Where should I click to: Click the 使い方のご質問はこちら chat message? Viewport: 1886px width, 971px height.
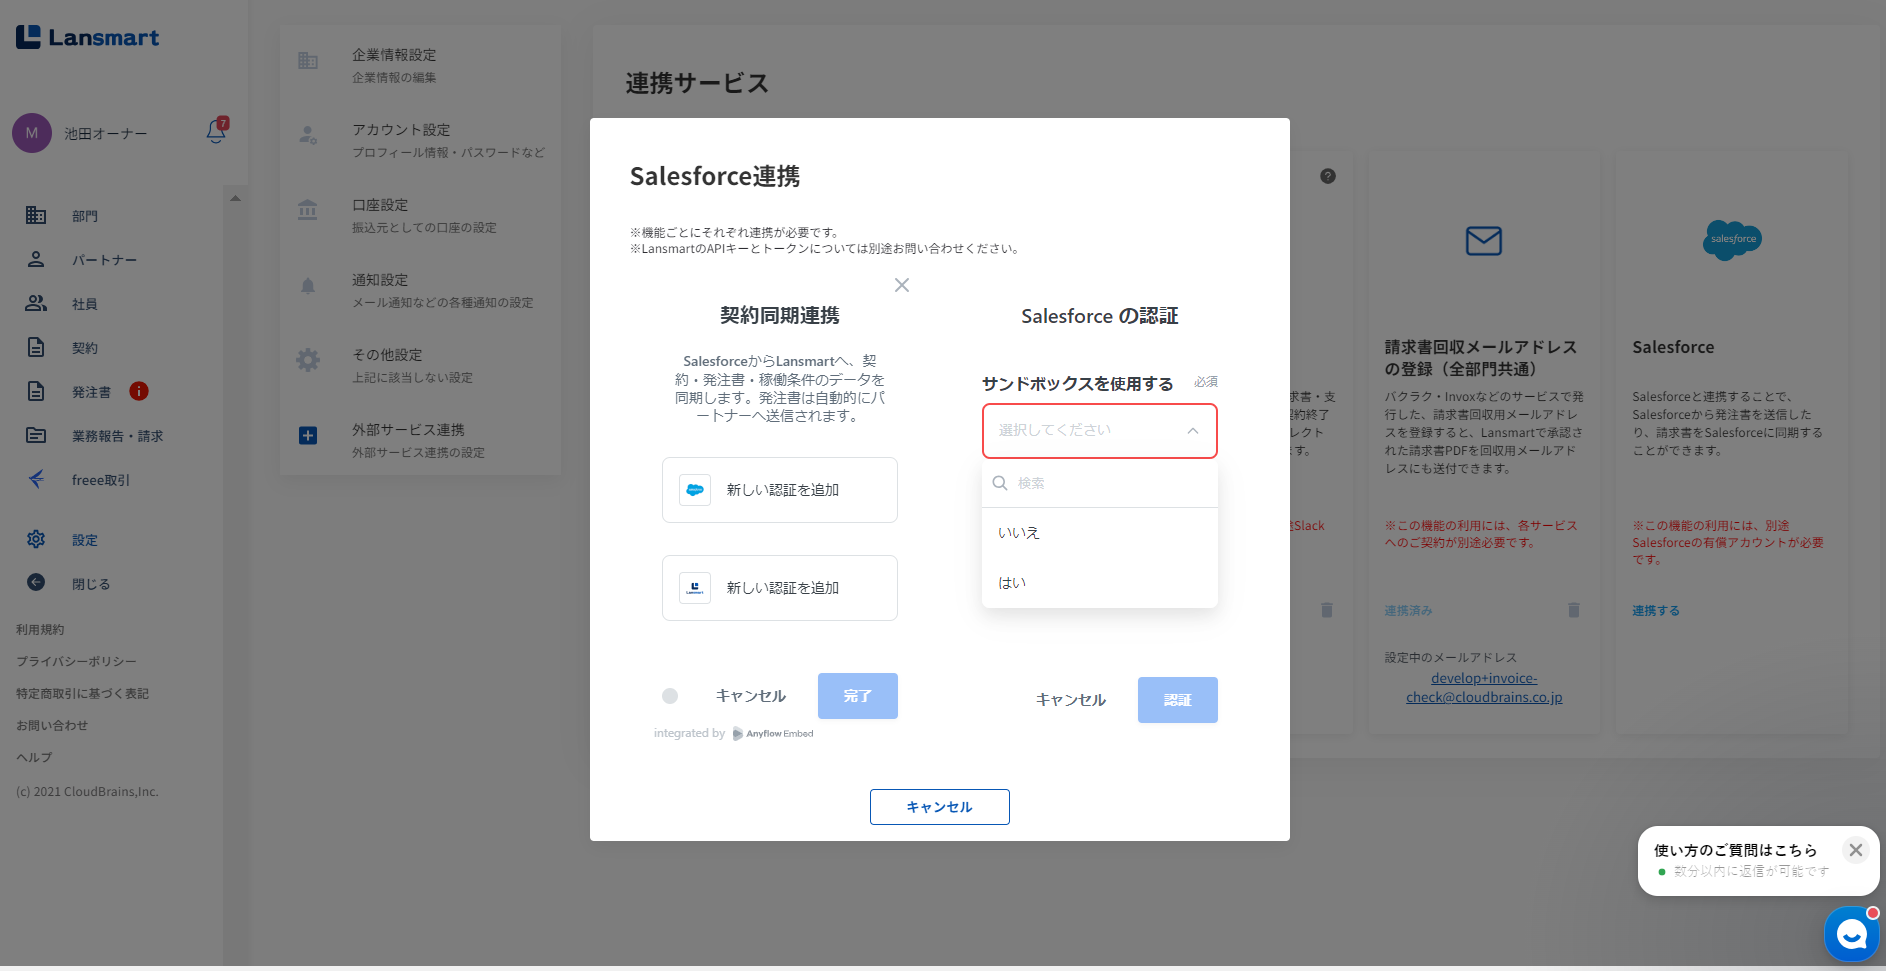pyautogui.click(x=1736, y=850)
